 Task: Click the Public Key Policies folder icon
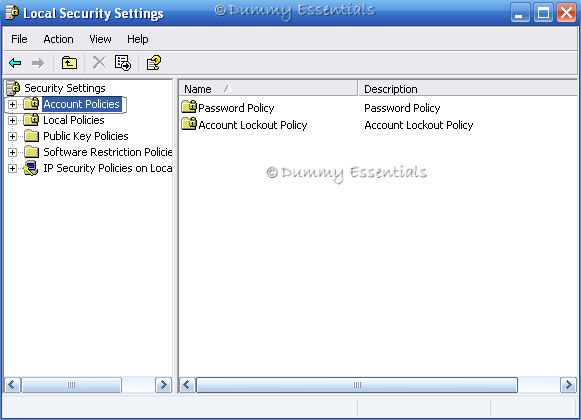pos(31,136)
